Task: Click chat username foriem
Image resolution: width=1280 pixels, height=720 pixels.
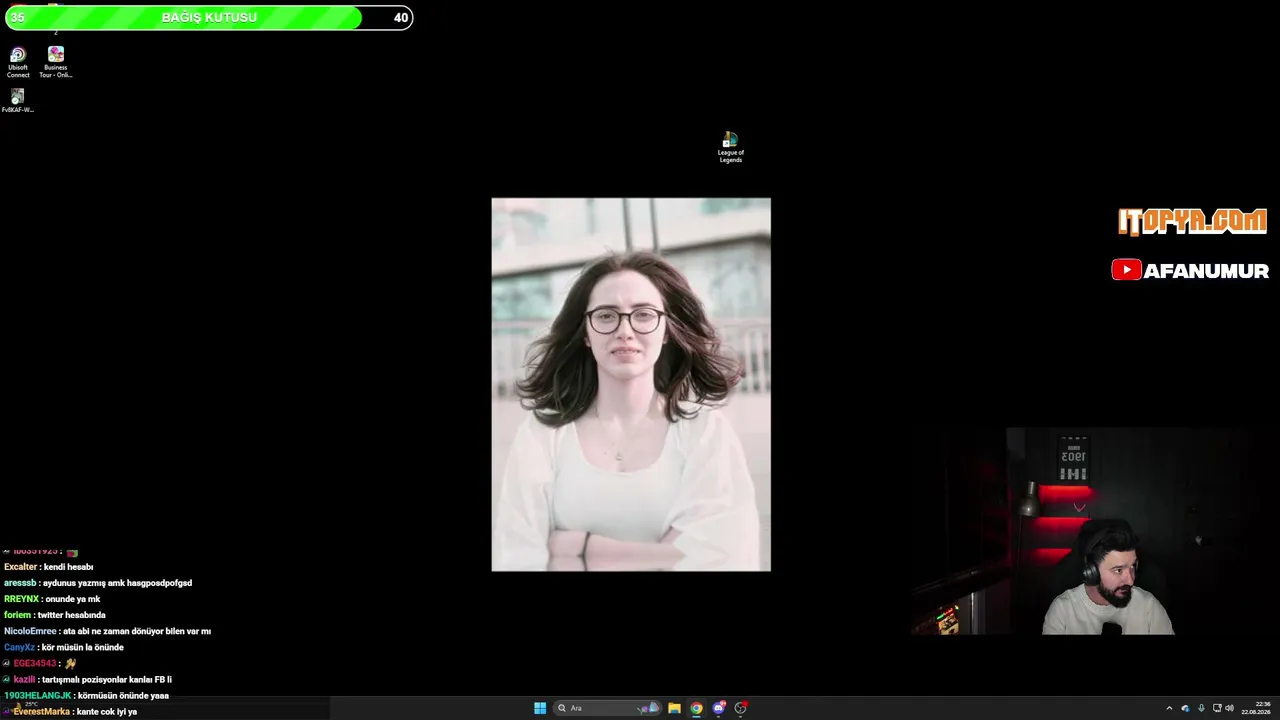Action: click(17, 615)
